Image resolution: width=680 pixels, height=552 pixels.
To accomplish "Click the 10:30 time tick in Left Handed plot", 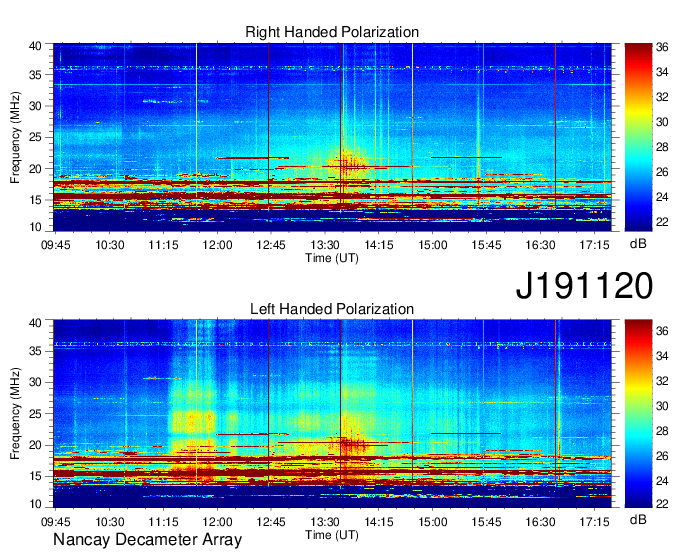I will coord(110,522).
